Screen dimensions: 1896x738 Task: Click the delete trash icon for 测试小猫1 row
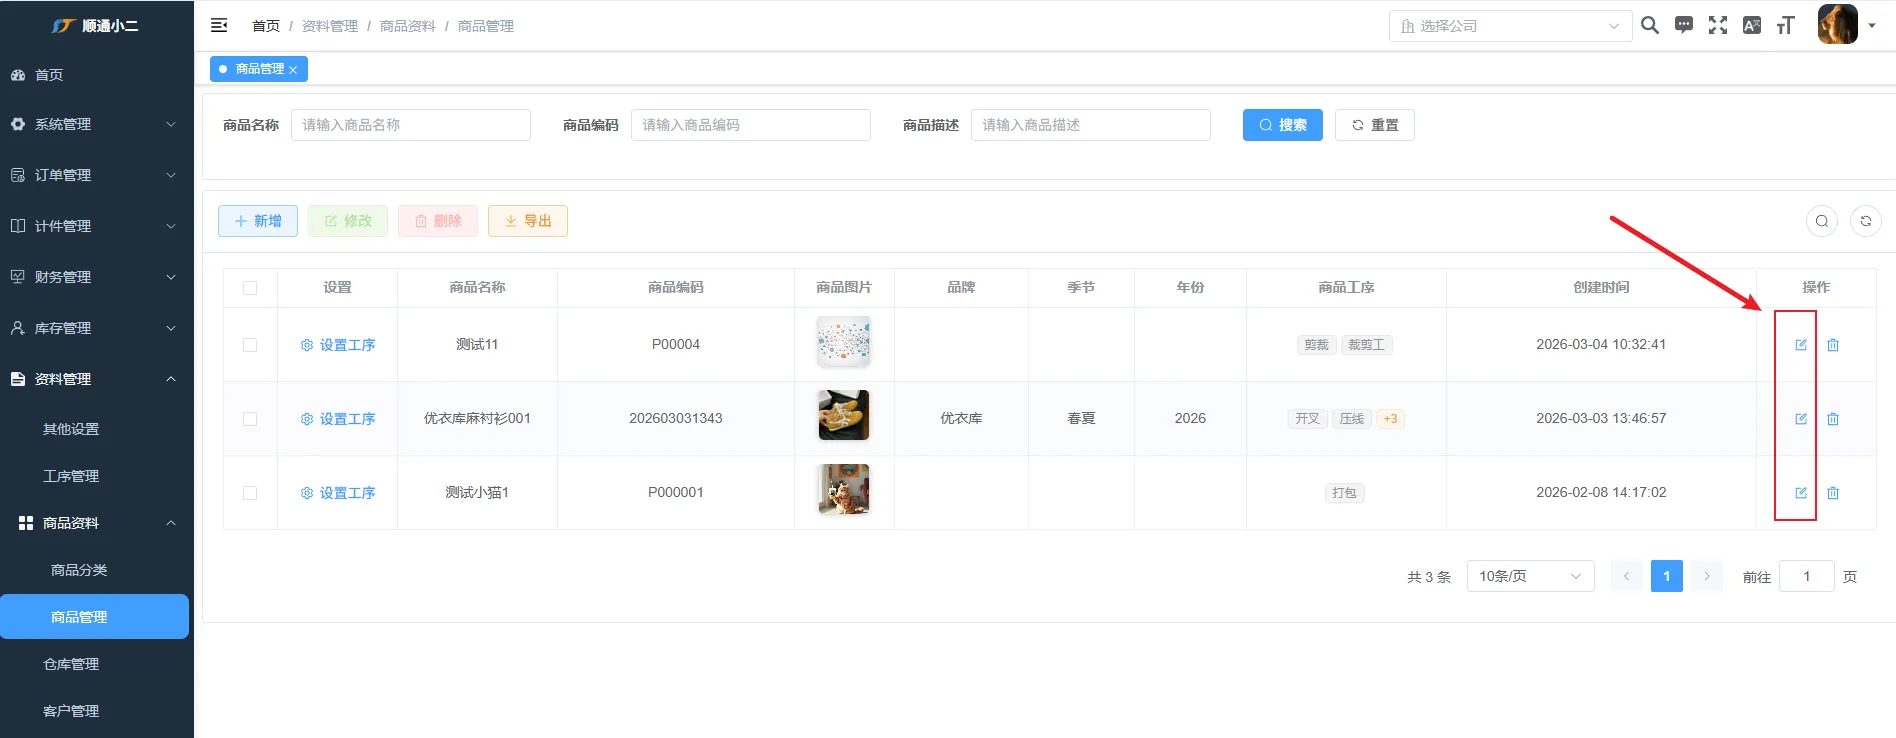click(1832, 493)
